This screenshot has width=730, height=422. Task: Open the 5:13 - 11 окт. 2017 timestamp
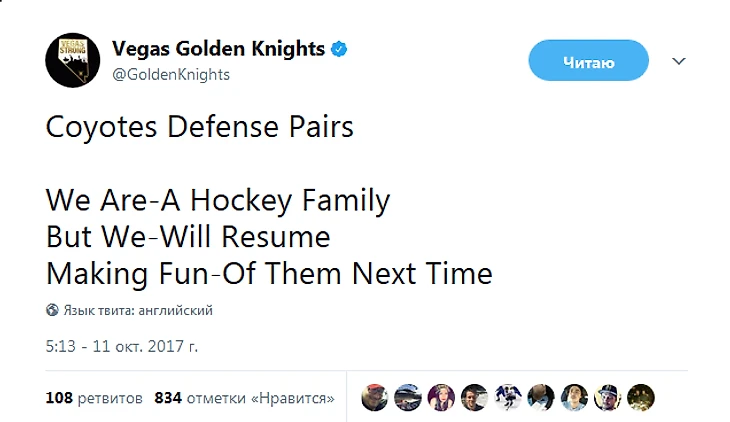click(x=121, y=346)
